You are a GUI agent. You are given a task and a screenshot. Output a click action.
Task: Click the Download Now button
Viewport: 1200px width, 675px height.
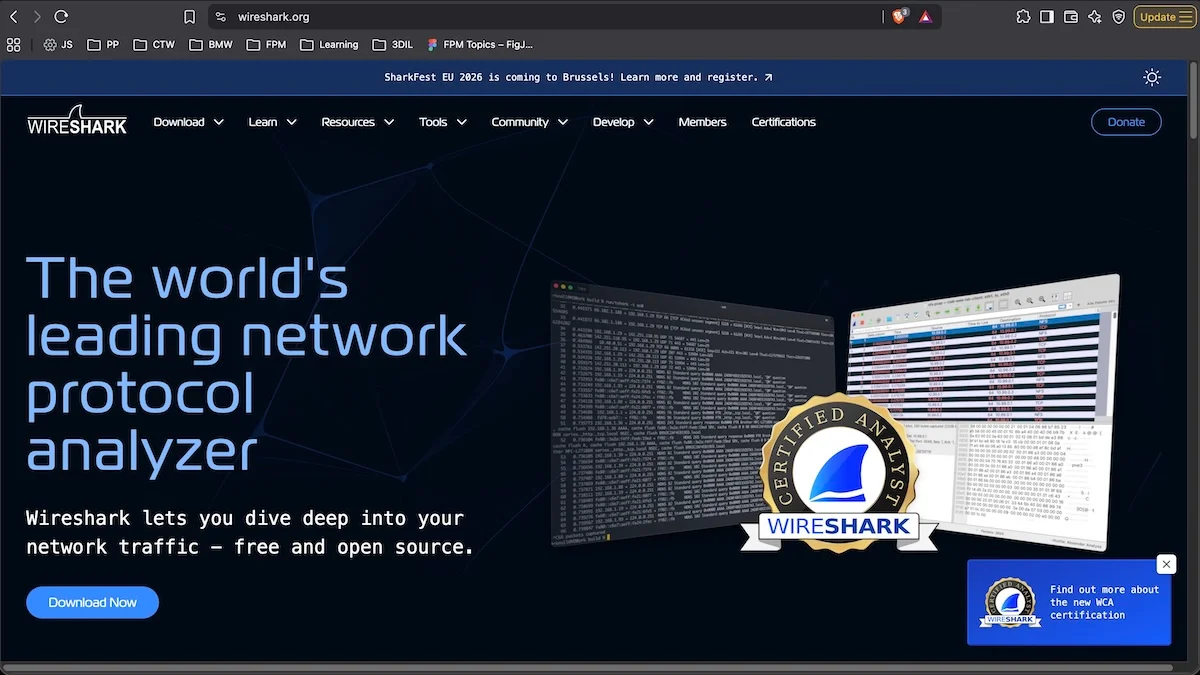[x=93, y=602]
